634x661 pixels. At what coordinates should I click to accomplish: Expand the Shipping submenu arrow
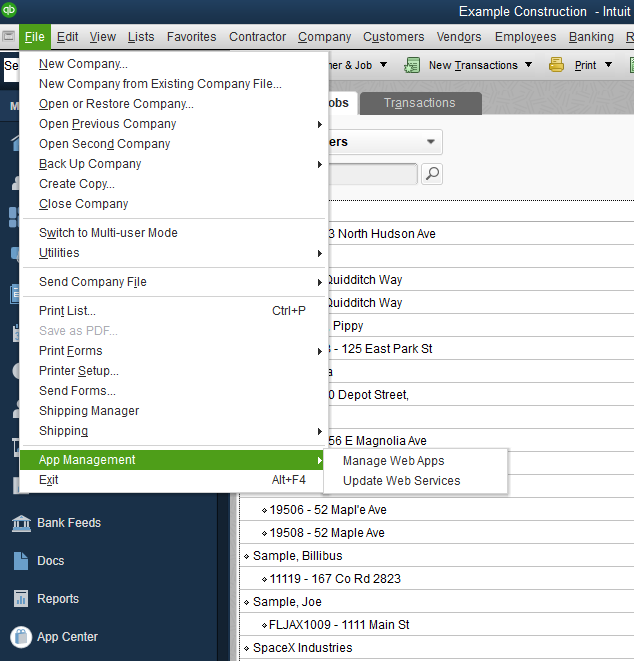point(320,431)
